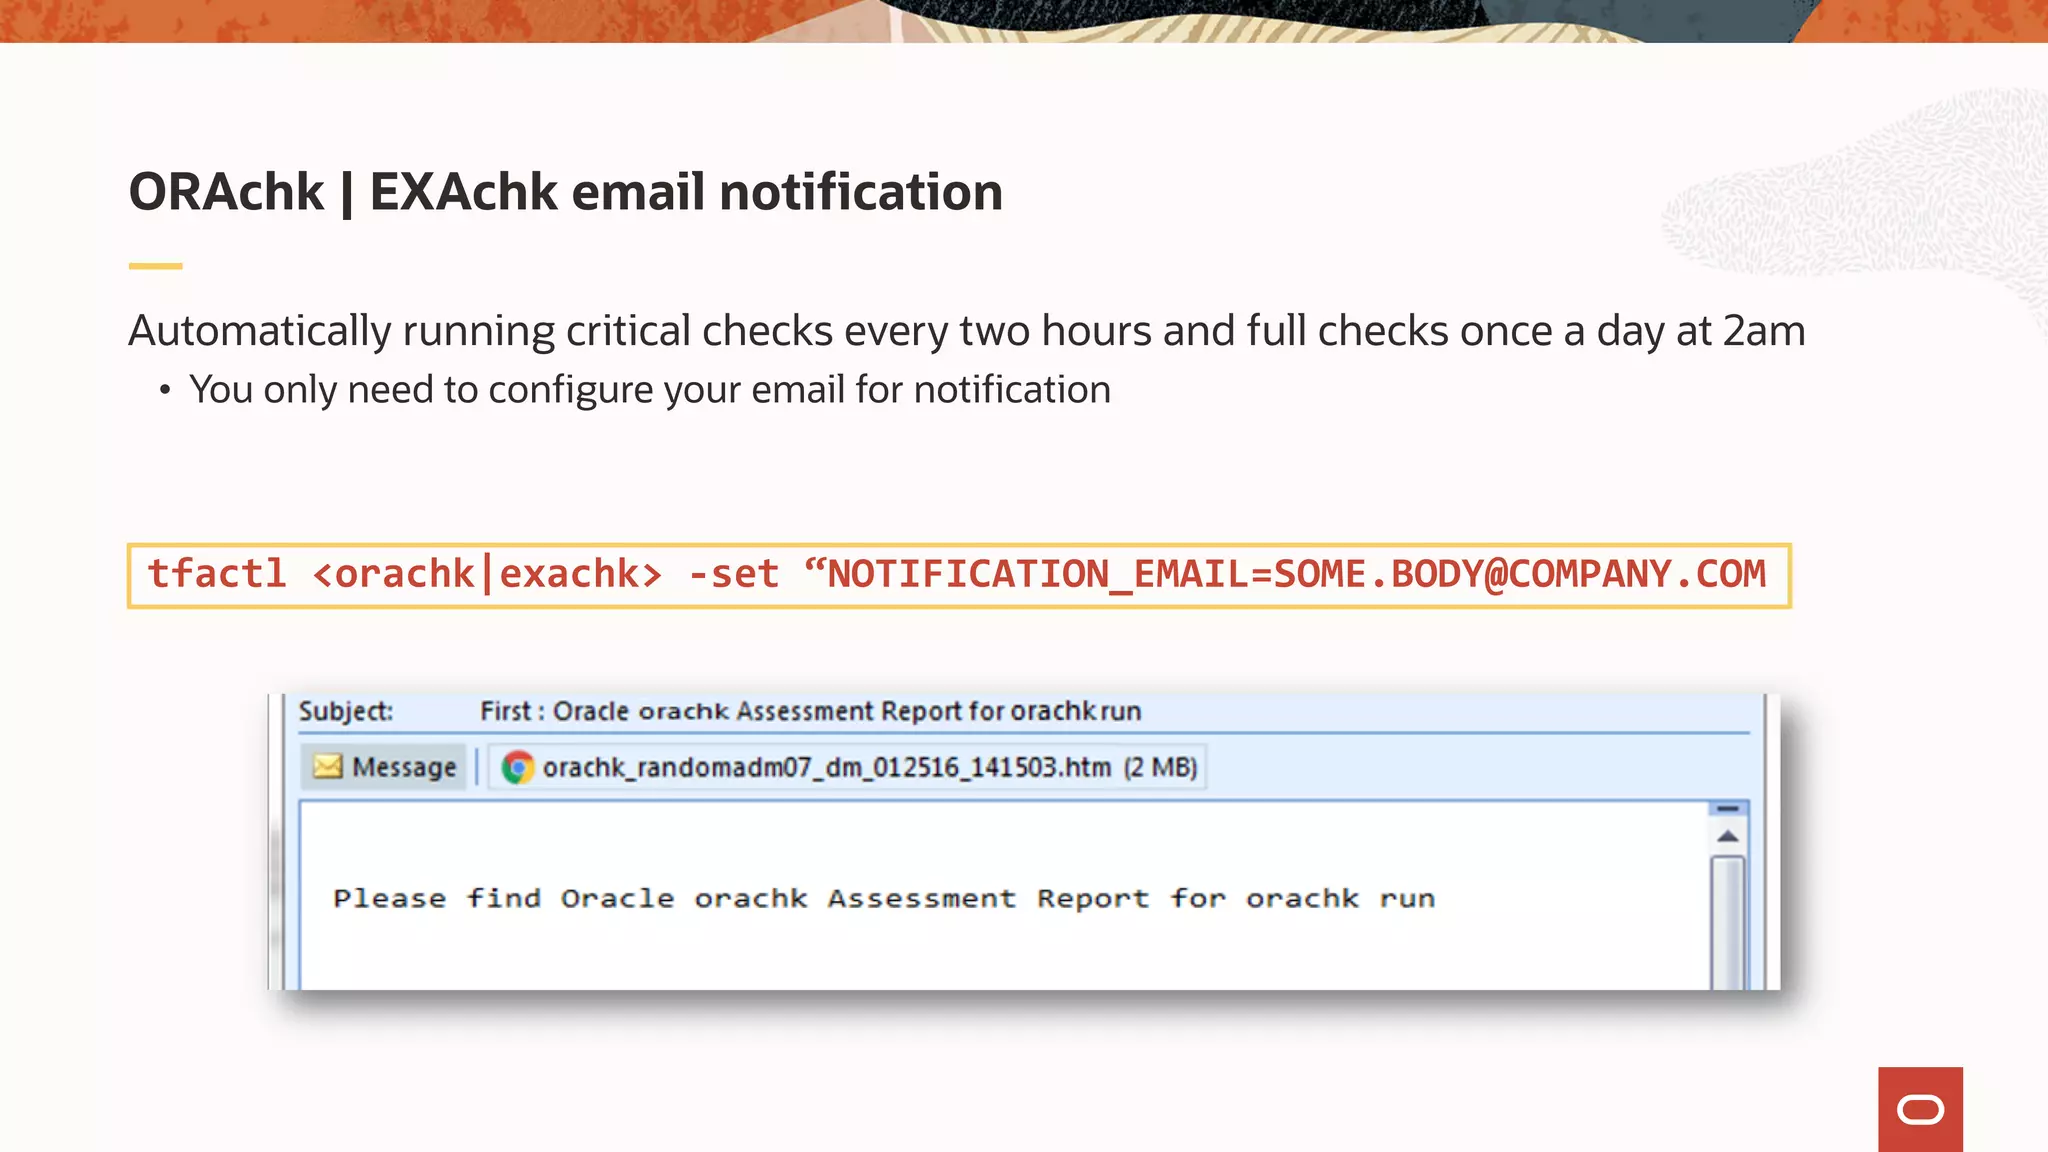2048x1152 pixels.
Task: Click the Message envelope icon
Action: [x=327, y=767]
